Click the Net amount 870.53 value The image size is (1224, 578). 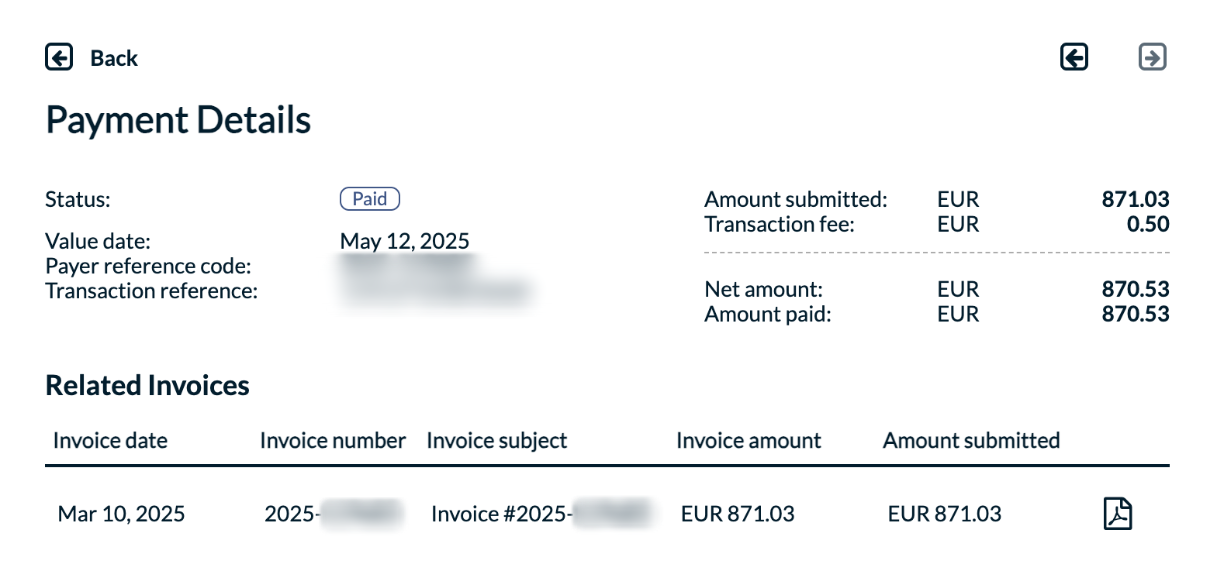[x=1135, y=290]
